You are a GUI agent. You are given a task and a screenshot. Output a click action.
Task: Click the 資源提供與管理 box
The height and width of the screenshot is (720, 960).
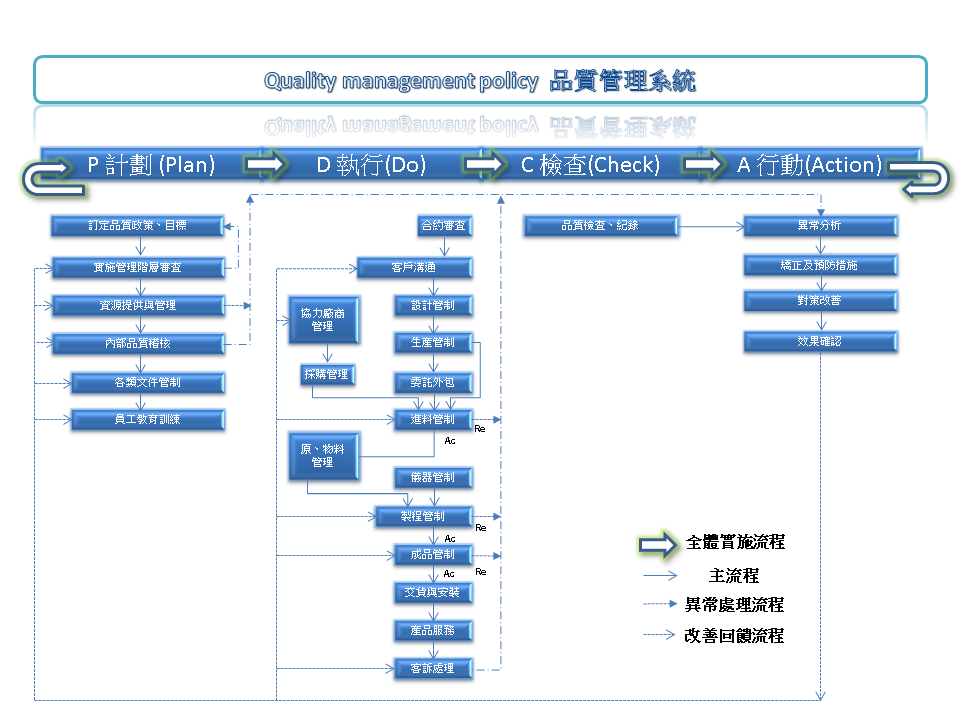(138, 306)
